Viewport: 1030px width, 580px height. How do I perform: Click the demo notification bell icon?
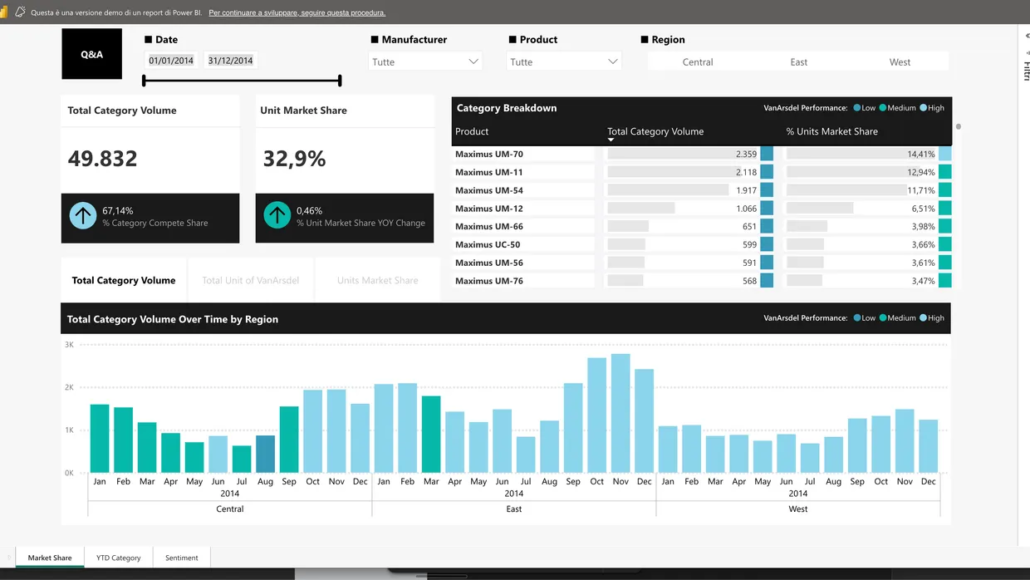click(x=20, y=12)
